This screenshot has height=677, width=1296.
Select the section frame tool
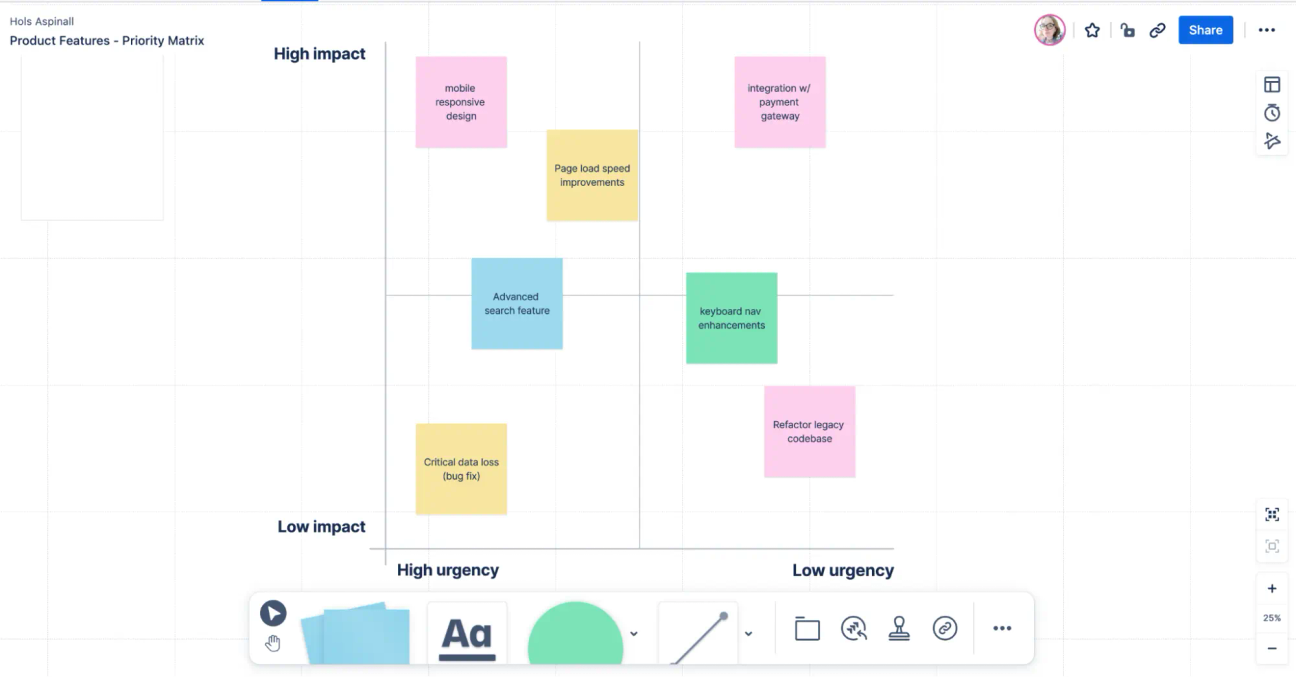tap(807, 628)
